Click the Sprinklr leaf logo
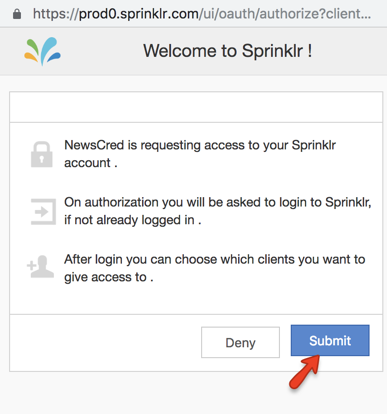The width and height of the screenshot is (387, 414). click(42, 51)
